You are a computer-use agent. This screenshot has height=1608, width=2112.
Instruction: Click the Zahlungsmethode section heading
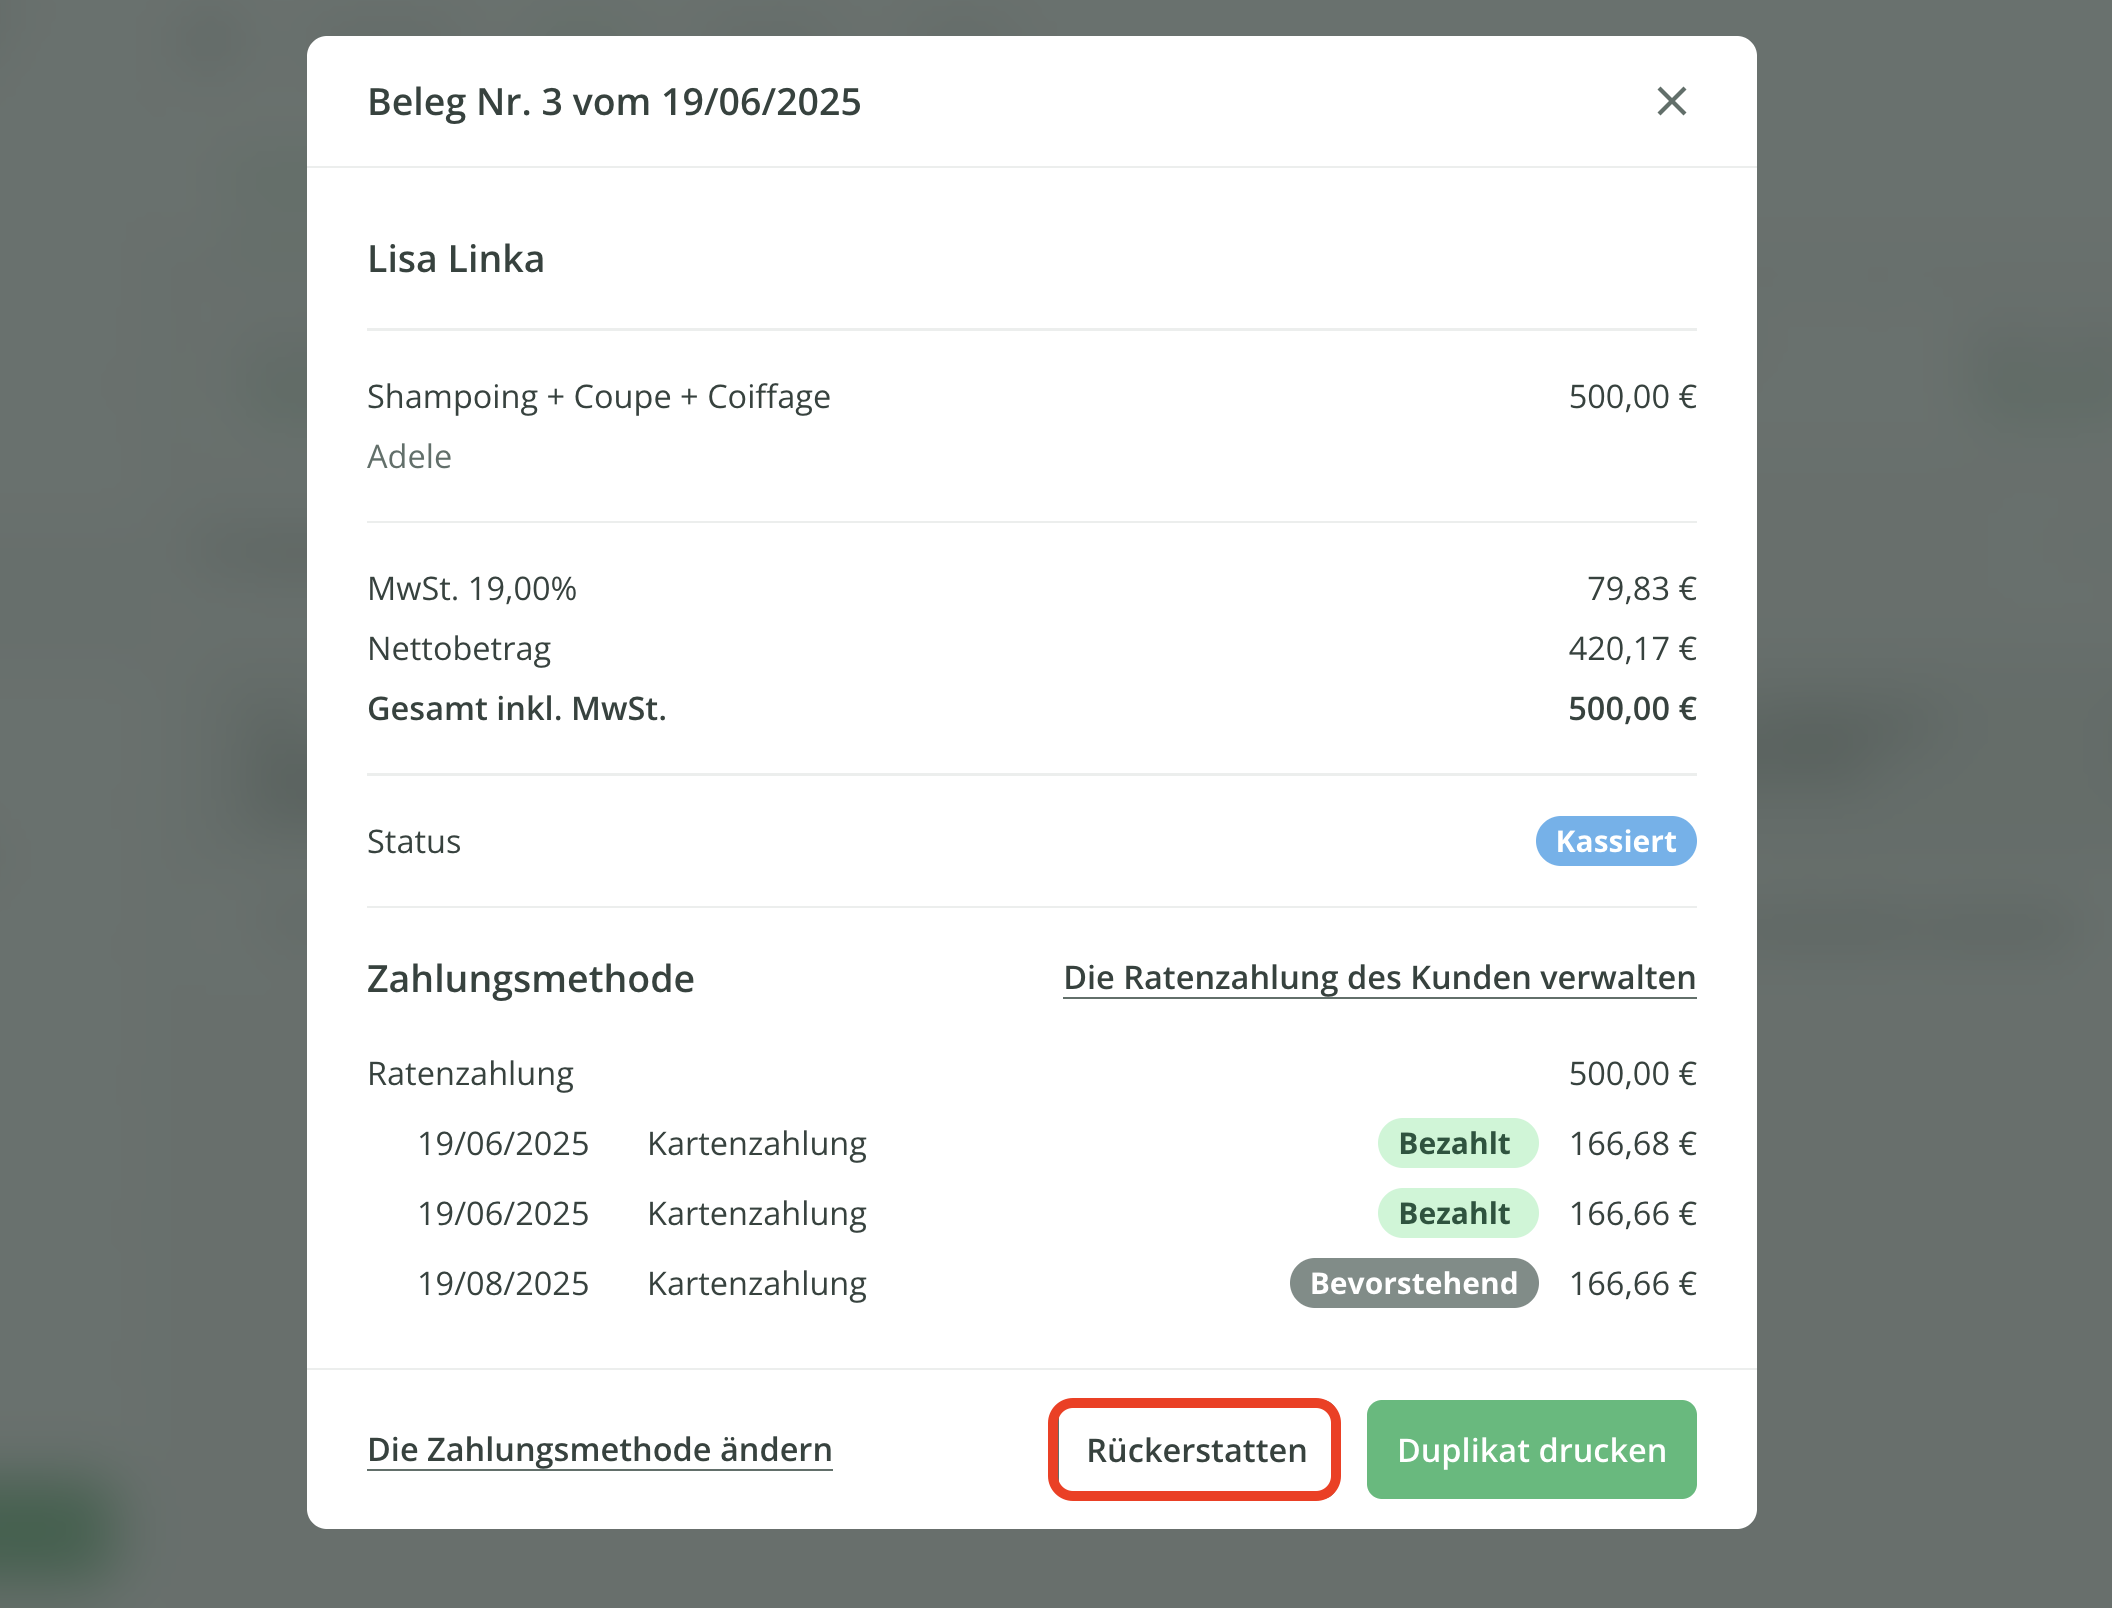pyautogui.click(x=530, y=978)
